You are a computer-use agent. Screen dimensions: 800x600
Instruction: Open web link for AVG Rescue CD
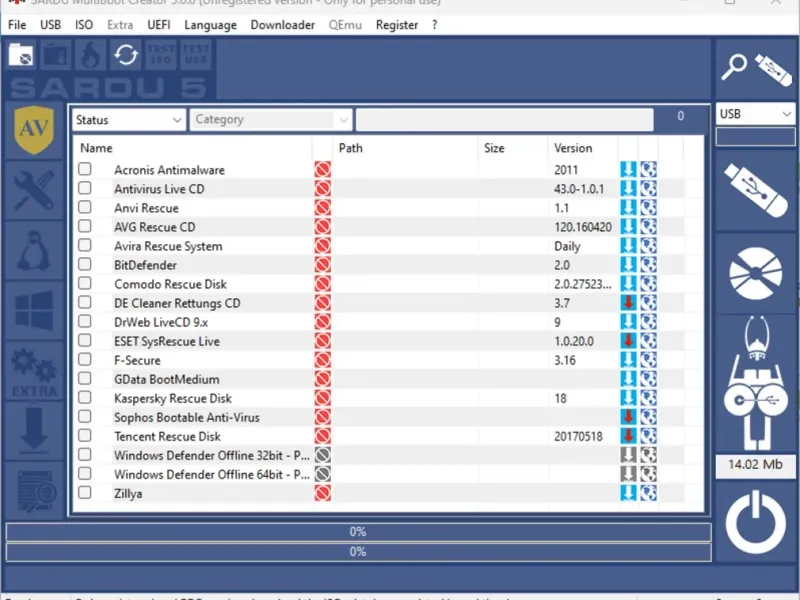(648, 227)
